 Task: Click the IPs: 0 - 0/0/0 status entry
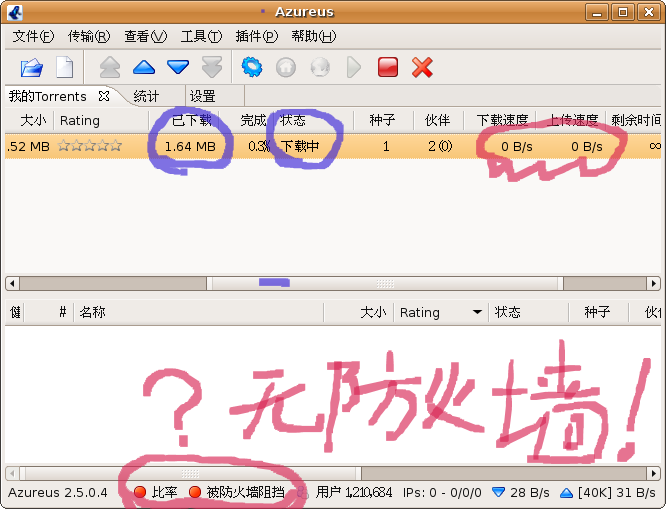[442, 492]
